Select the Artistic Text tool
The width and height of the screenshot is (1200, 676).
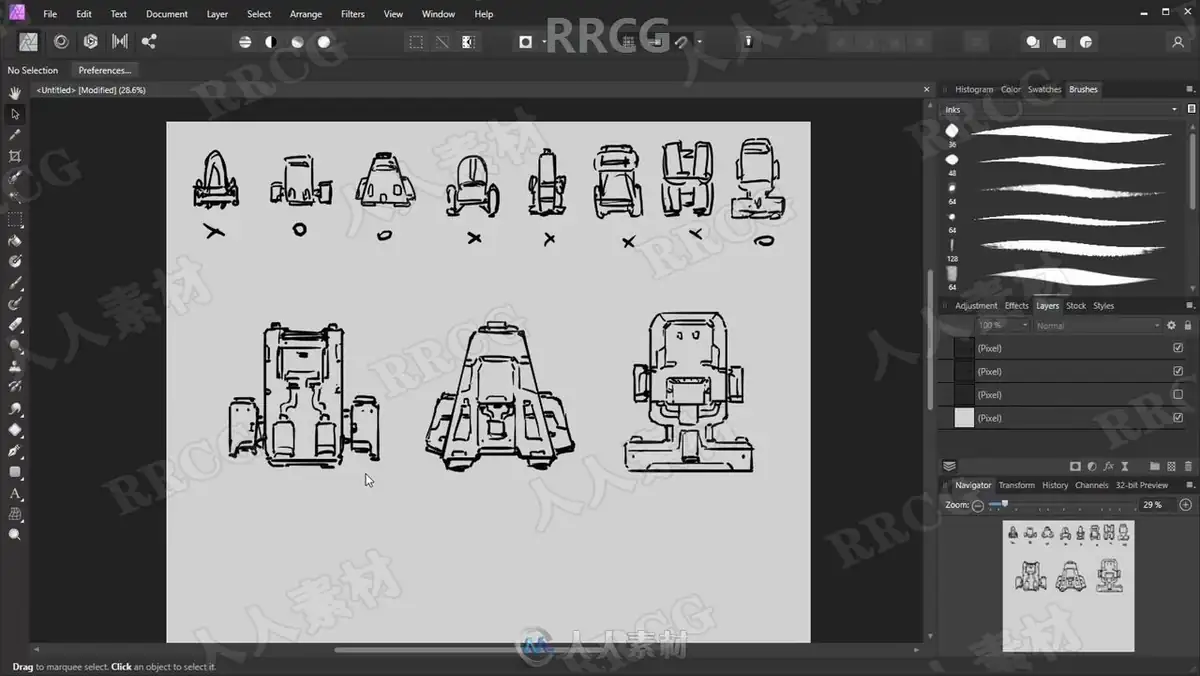tap(15, 493)
